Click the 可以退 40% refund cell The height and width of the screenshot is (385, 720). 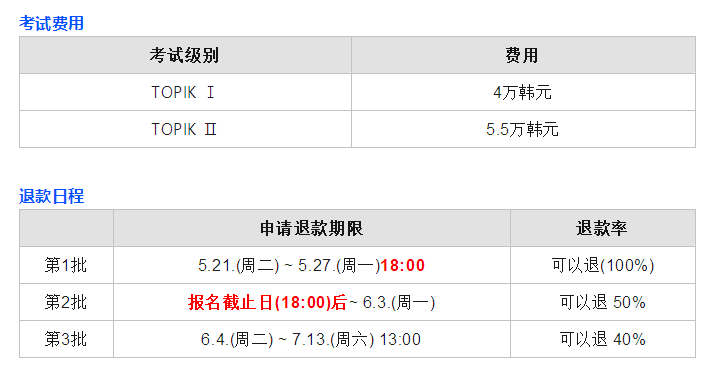(602, 339)
